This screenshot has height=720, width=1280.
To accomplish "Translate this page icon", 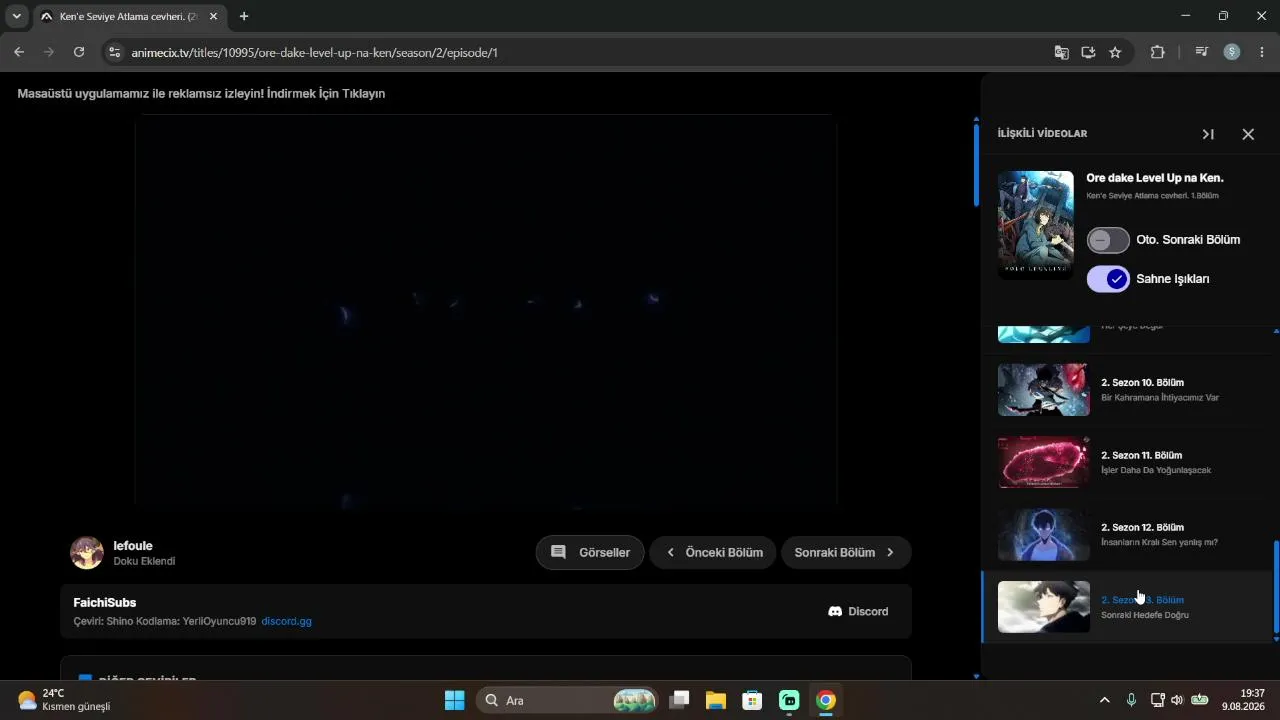I will point(1062,52).
